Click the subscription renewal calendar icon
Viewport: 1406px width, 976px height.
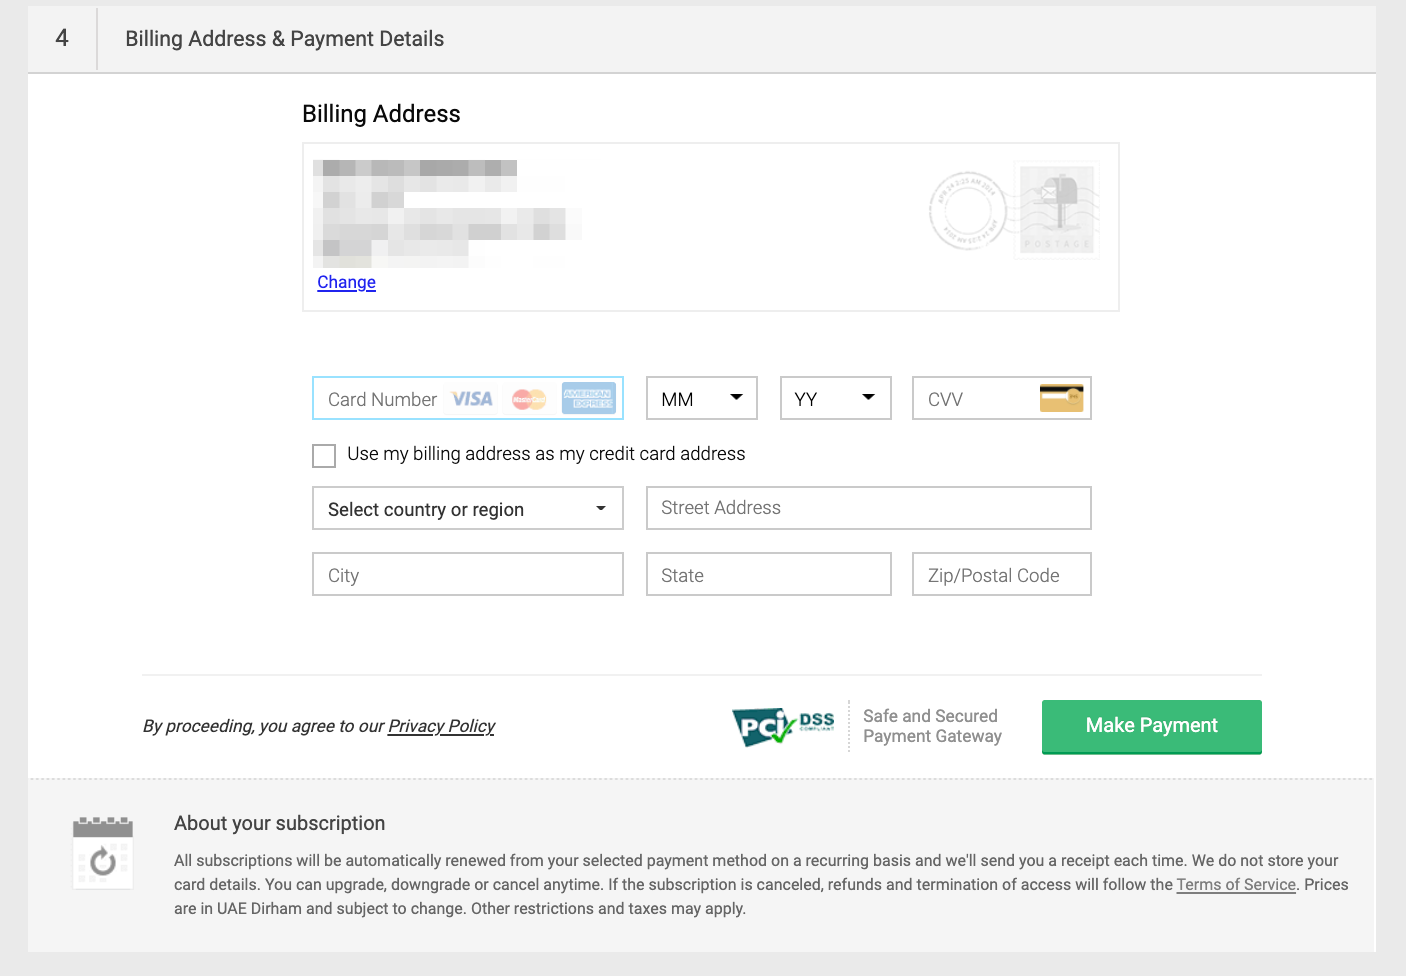coord(103,852)
